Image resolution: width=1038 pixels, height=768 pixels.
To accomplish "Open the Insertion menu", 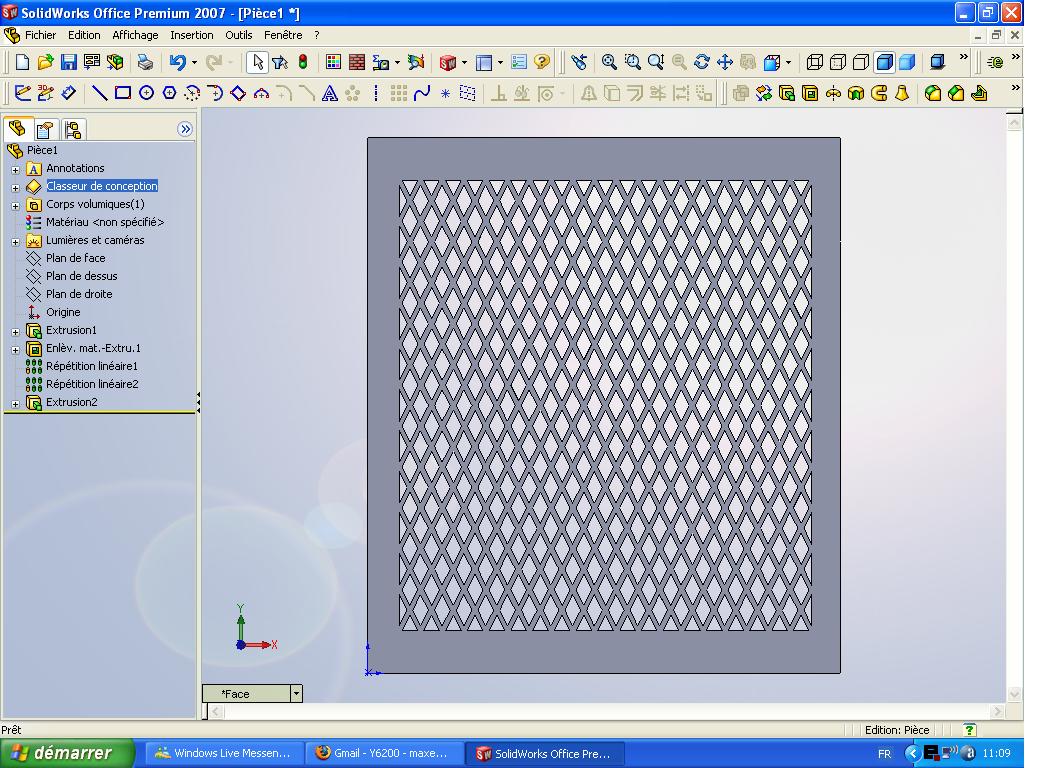I will (x=192, y=35).
